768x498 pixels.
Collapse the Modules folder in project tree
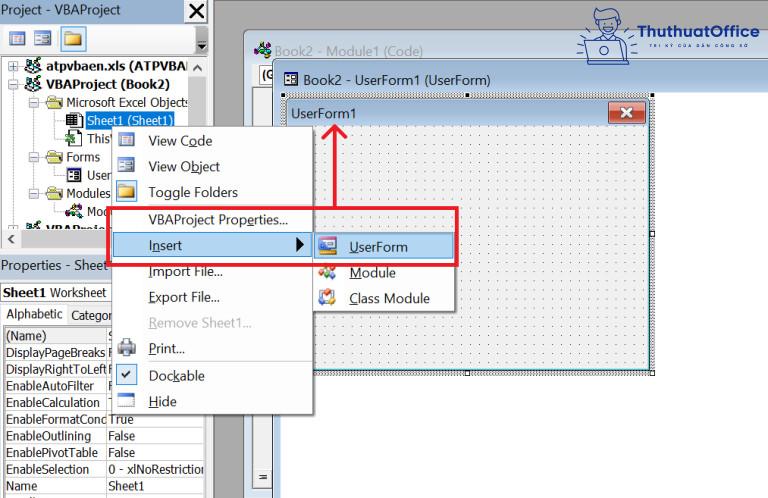33,193
